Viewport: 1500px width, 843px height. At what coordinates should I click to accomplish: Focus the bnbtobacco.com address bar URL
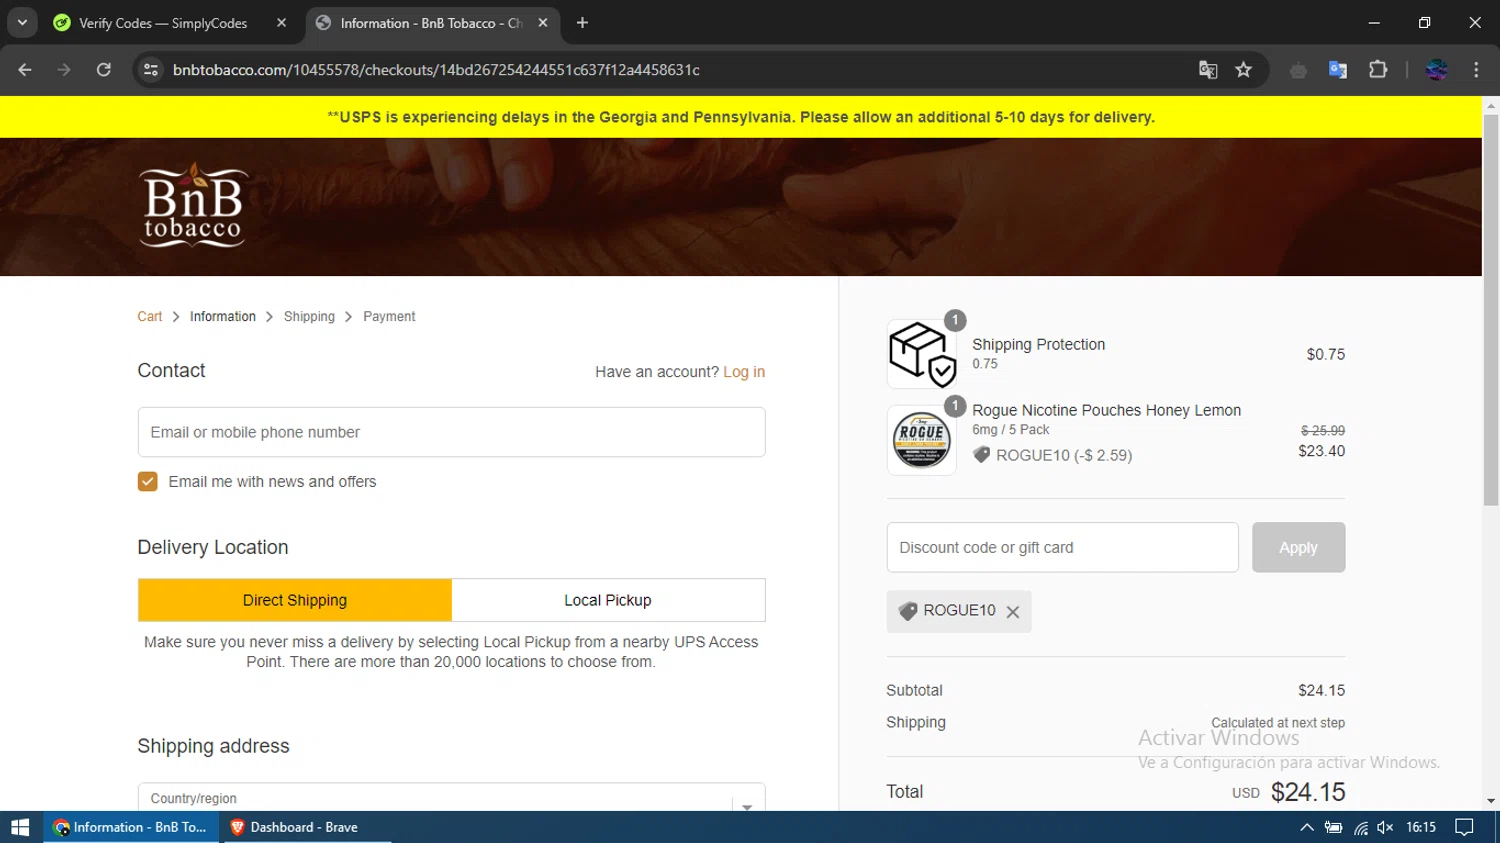click(x=436, y=70)
